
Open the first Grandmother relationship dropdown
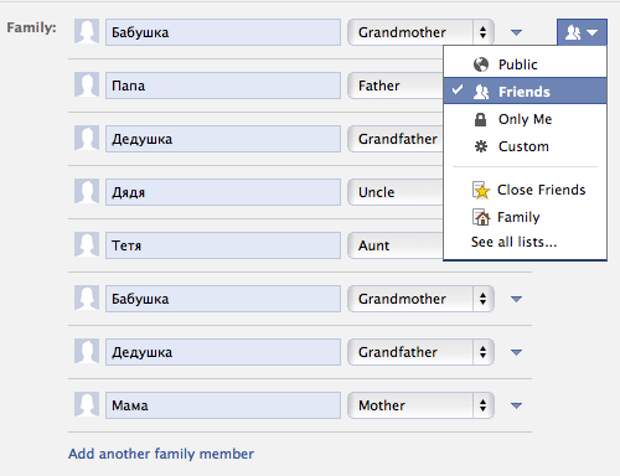pyautogui.click(x=421, y=32)
